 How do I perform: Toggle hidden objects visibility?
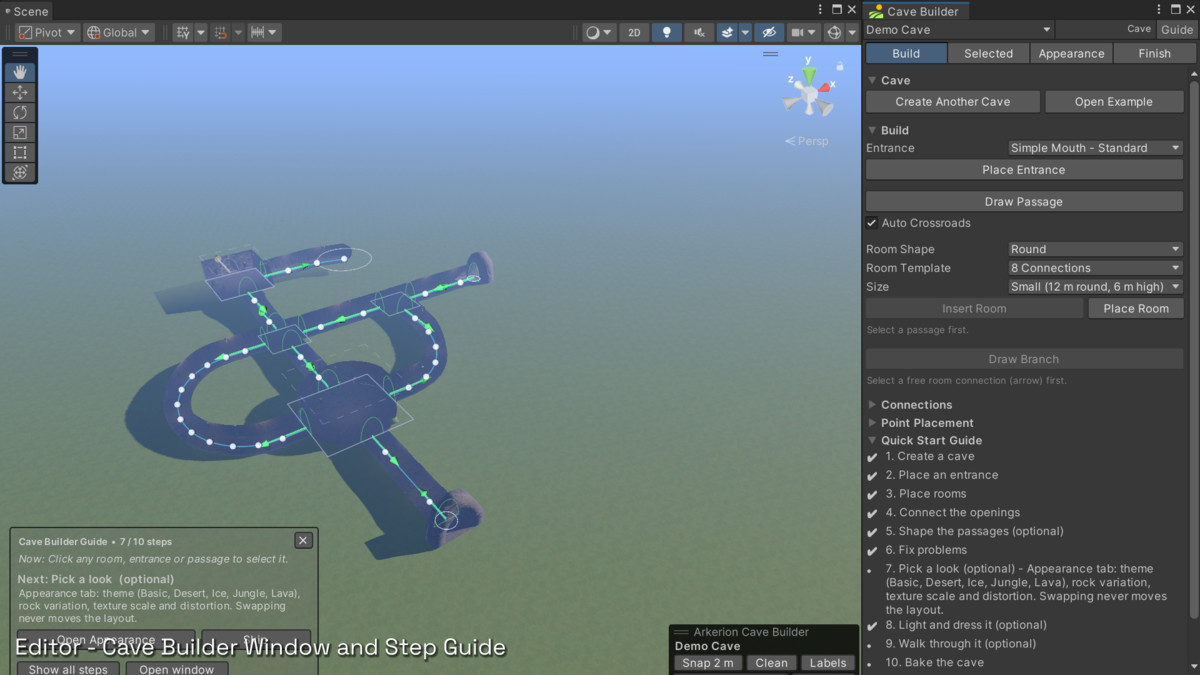click(x=768, y=32)
